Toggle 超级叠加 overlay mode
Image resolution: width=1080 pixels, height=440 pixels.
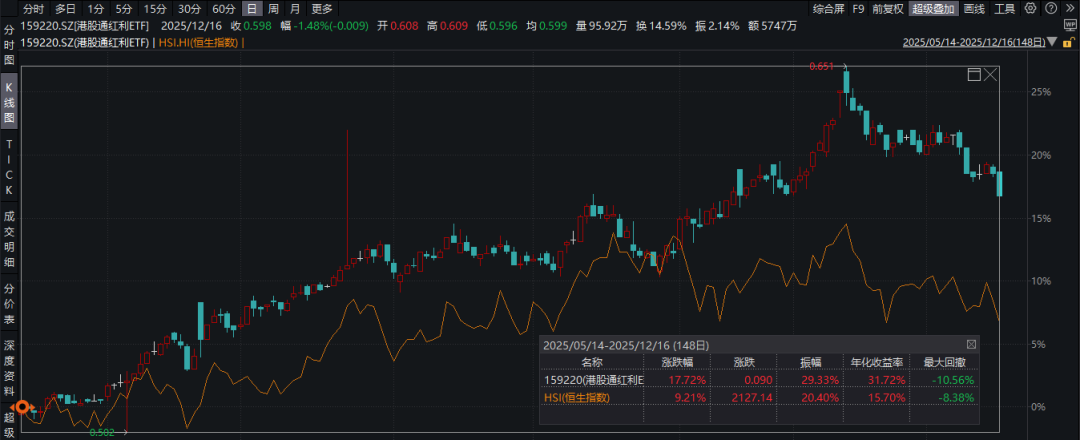coord(933,8)
